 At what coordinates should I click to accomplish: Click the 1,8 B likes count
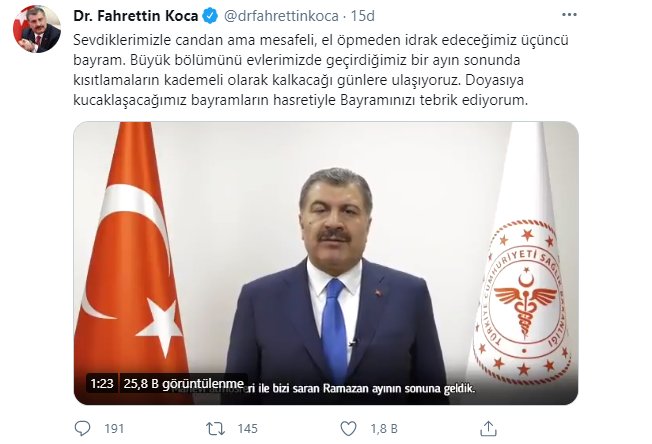384,429
